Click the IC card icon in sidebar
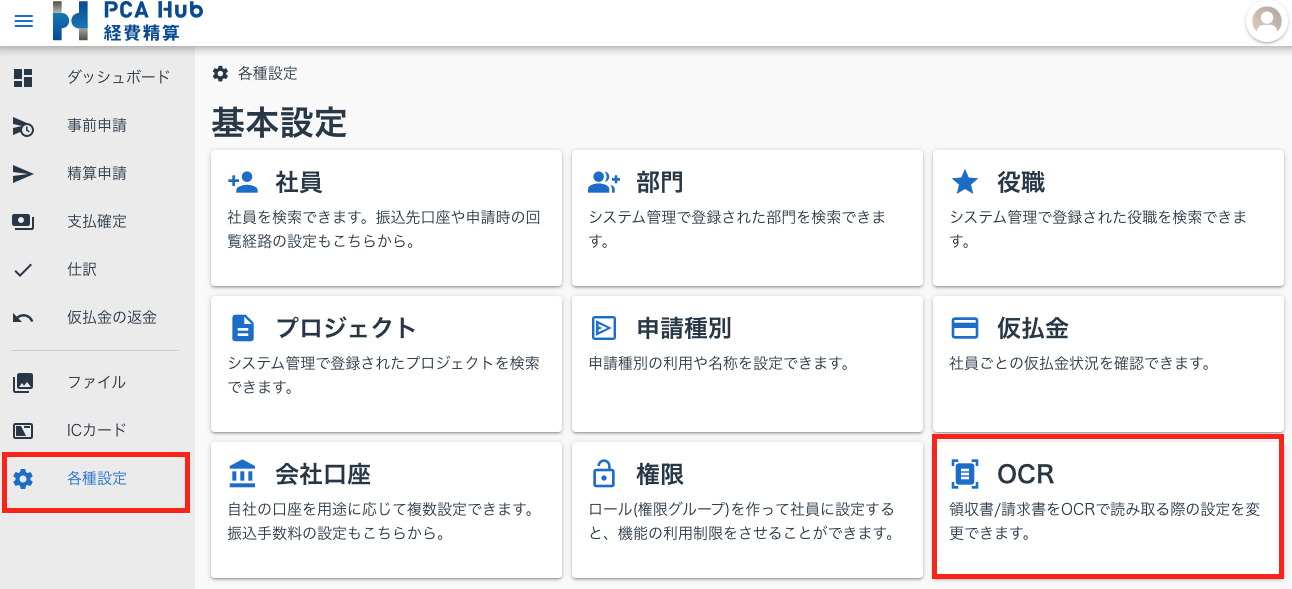Image resolution: width=1292 pixels, height=589 pixels. pos(23,431)
